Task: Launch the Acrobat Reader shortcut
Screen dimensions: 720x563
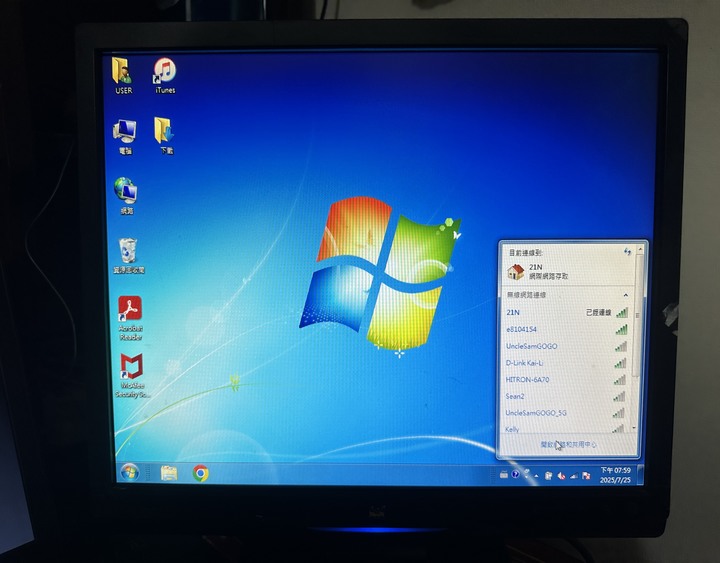Action: tap(130, 318)
